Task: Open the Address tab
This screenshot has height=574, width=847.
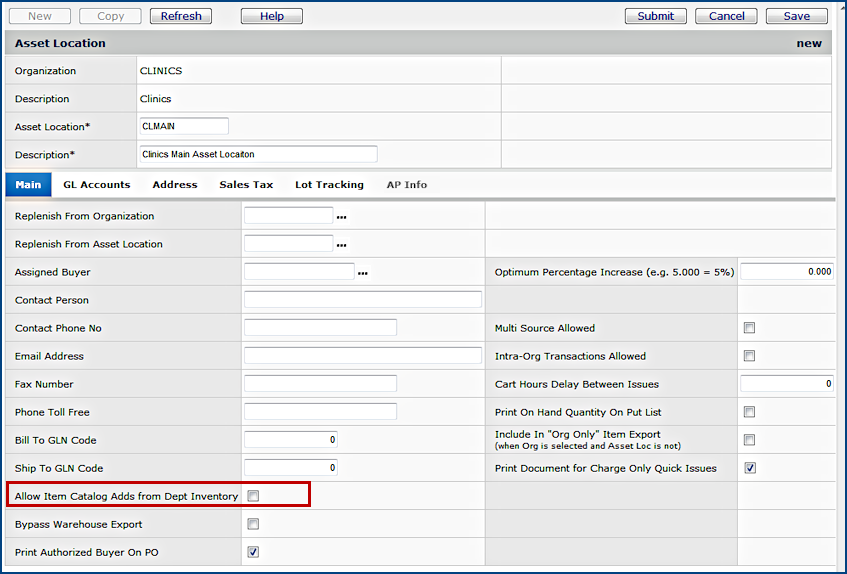Action: pyautogui.click(x=175, y=185)
